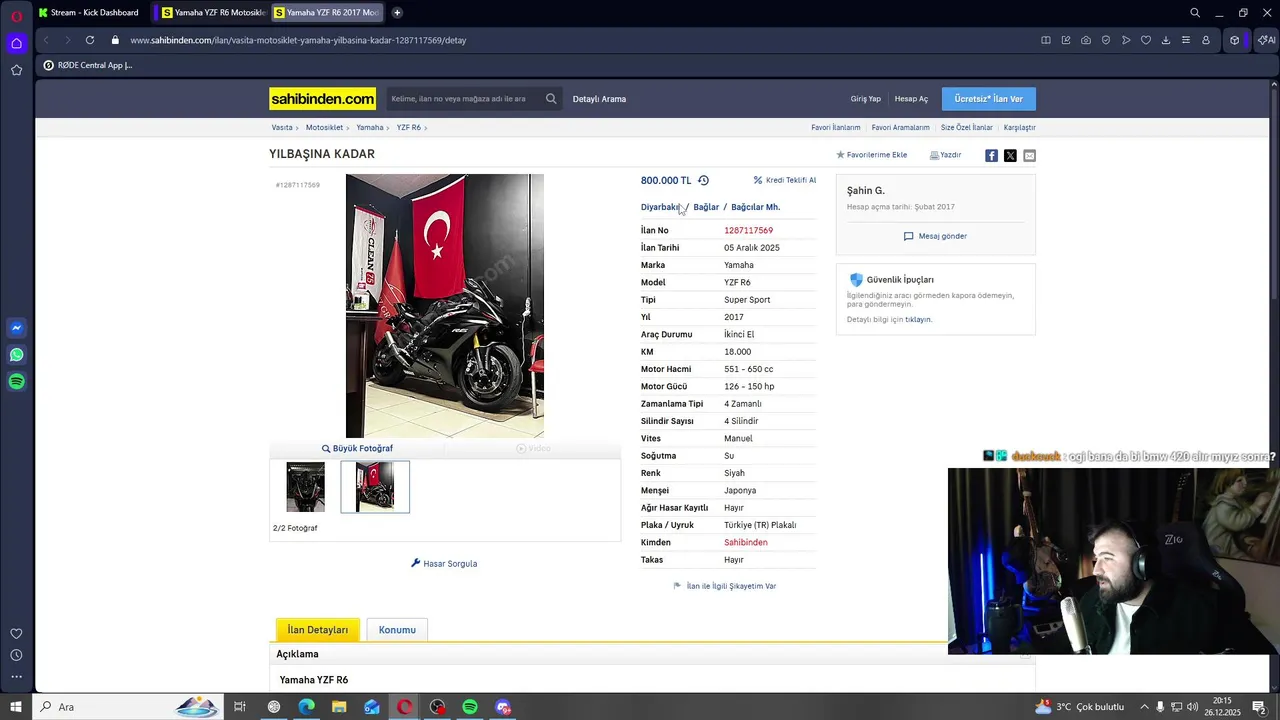The width and height of the screenshot is (1280, 720).
Task: Click the search magnifier in sahibinden search box
Action: coord(551,99)
